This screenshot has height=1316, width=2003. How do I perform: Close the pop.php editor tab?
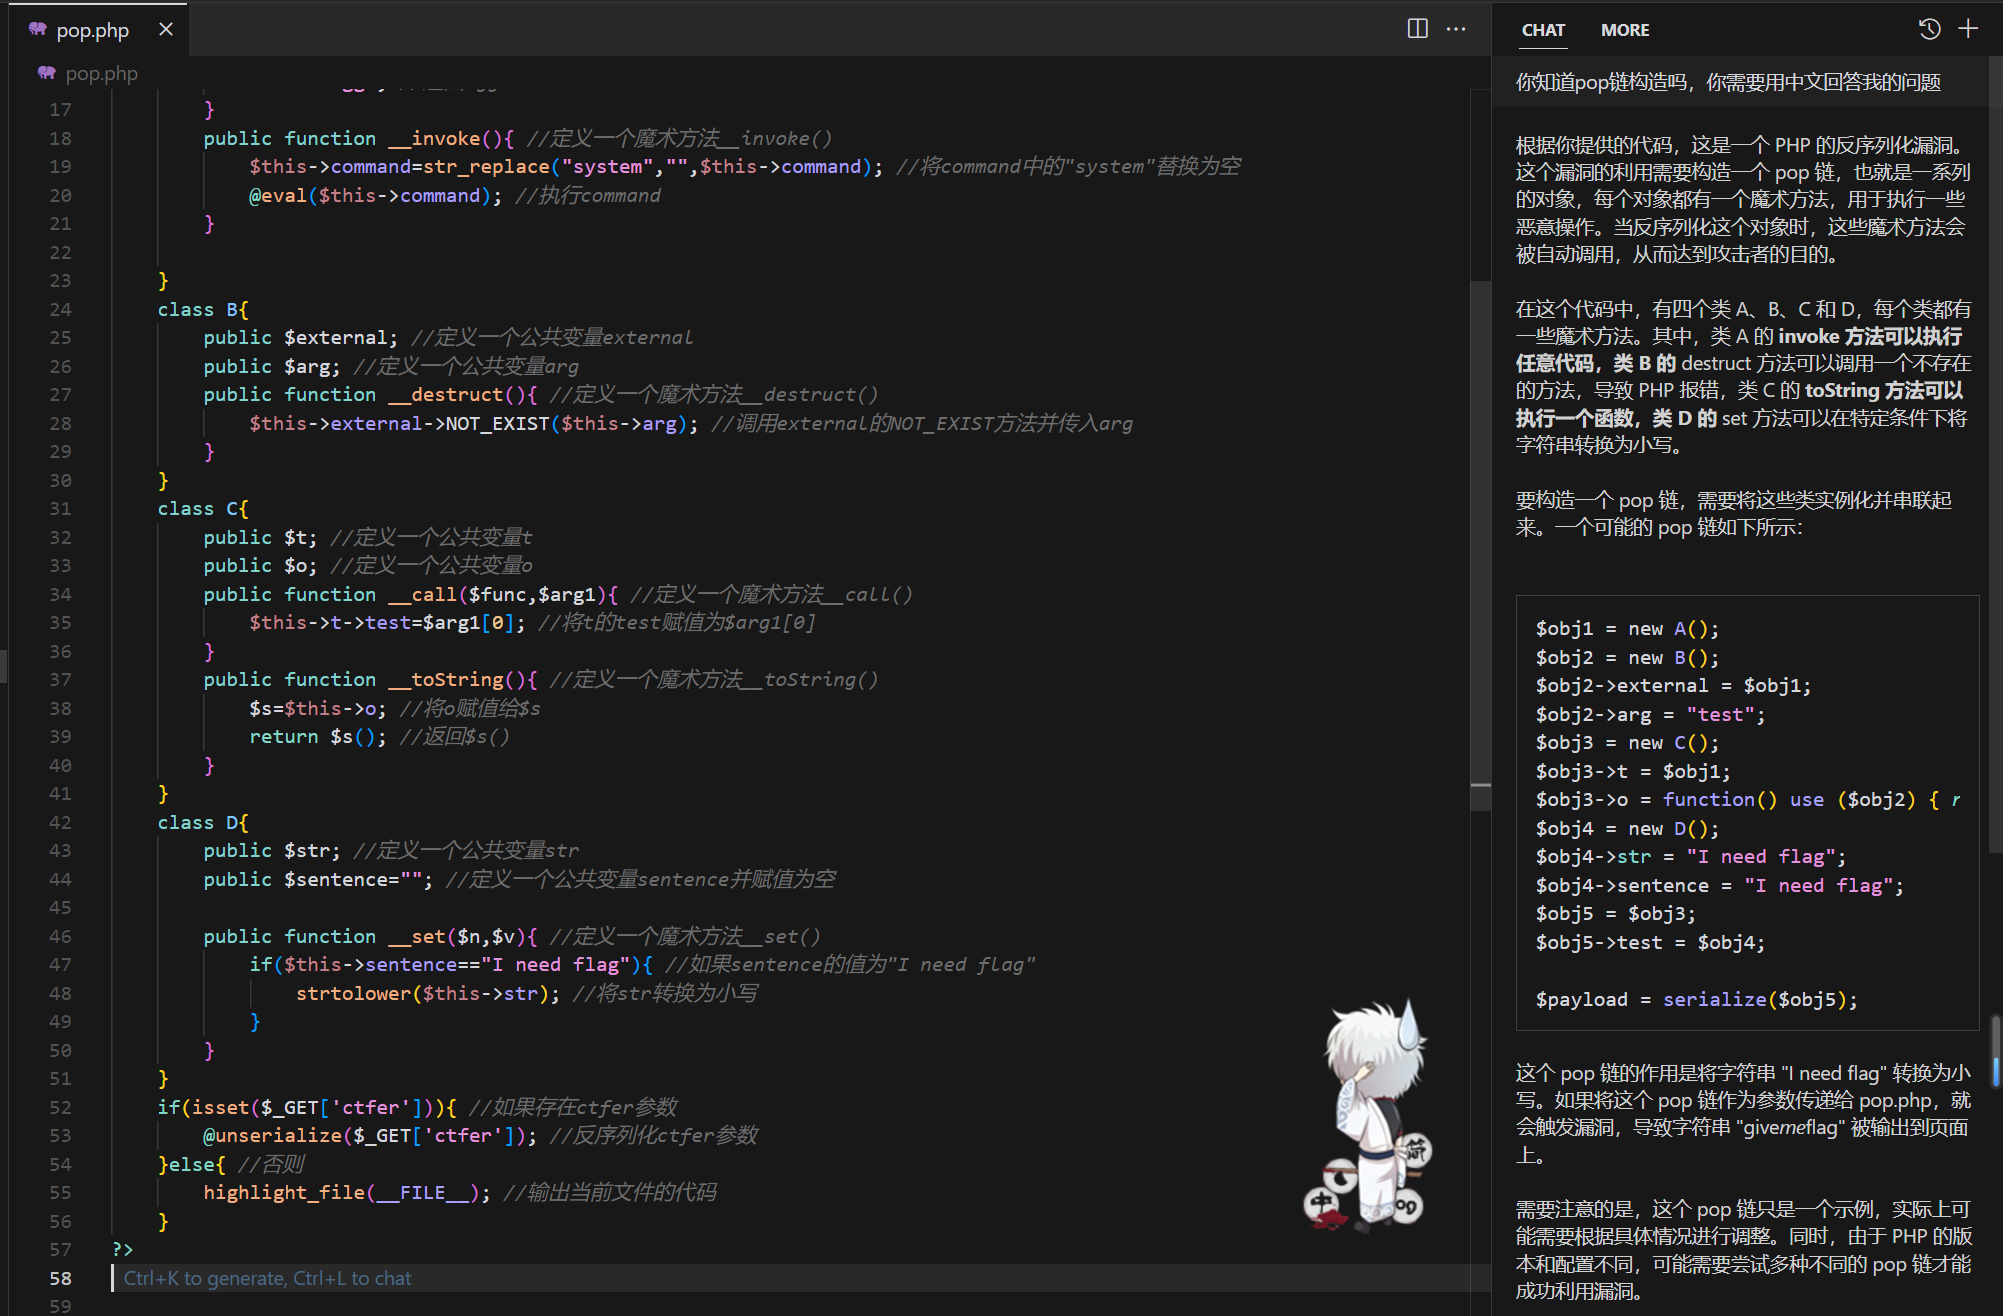[x=166, y=29]
